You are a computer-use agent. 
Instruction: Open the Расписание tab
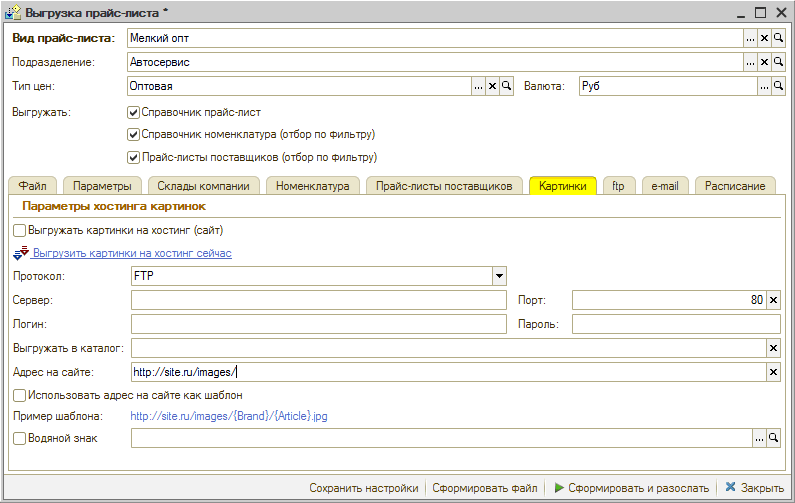(734, 186)
